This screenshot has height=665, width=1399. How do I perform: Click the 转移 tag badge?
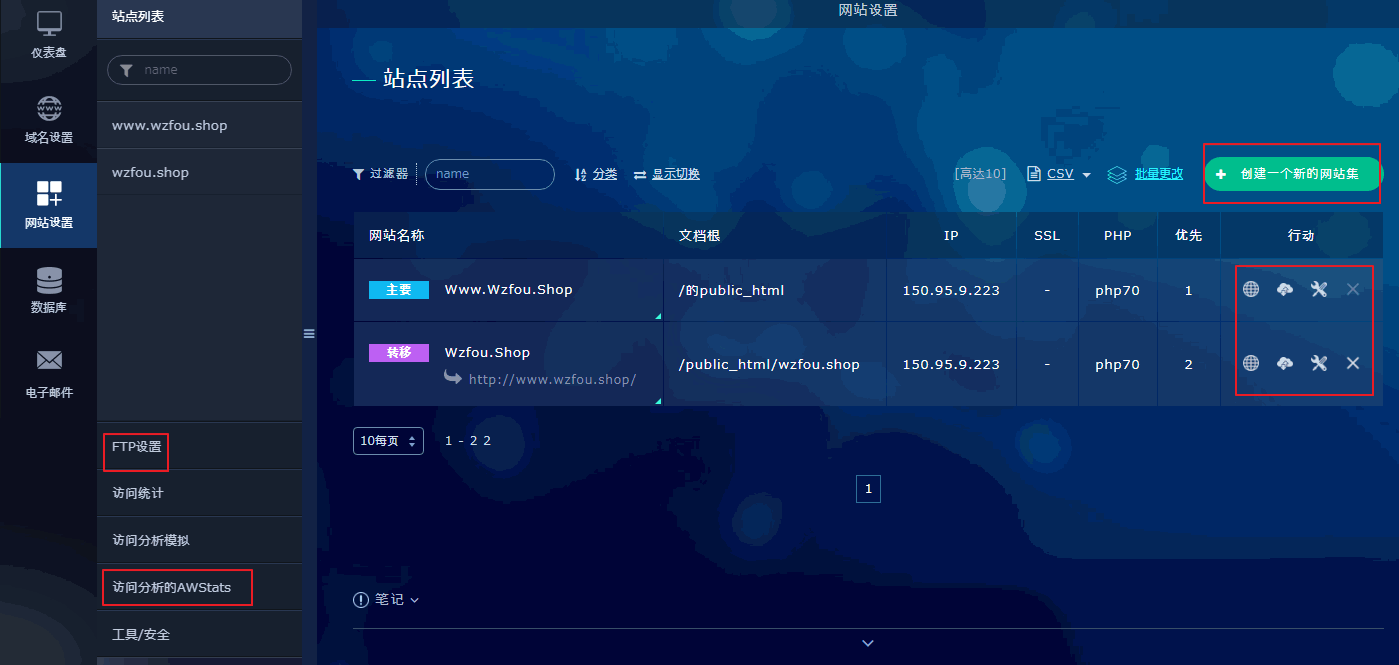(x=399, y=353)
